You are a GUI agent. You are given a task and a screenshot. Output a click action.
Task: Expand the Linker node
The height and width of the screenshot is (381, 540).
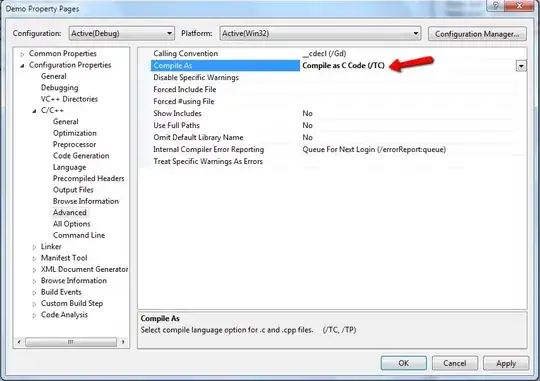coord(34,247)
